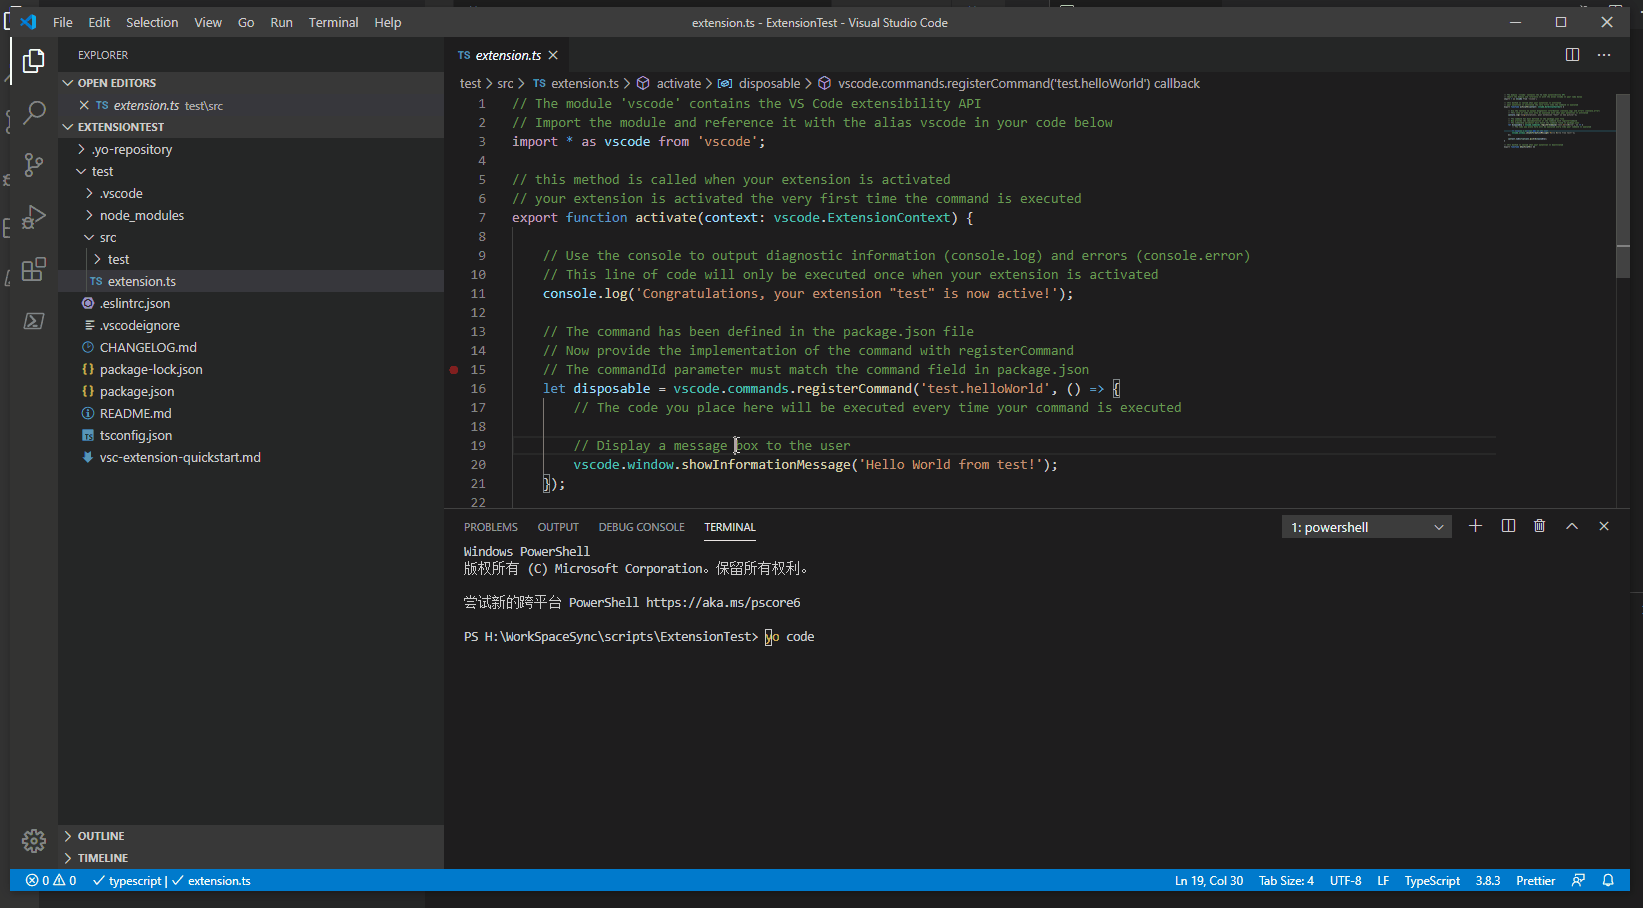
Task: Expand the OUTLINE section
Action: [101, 836]
